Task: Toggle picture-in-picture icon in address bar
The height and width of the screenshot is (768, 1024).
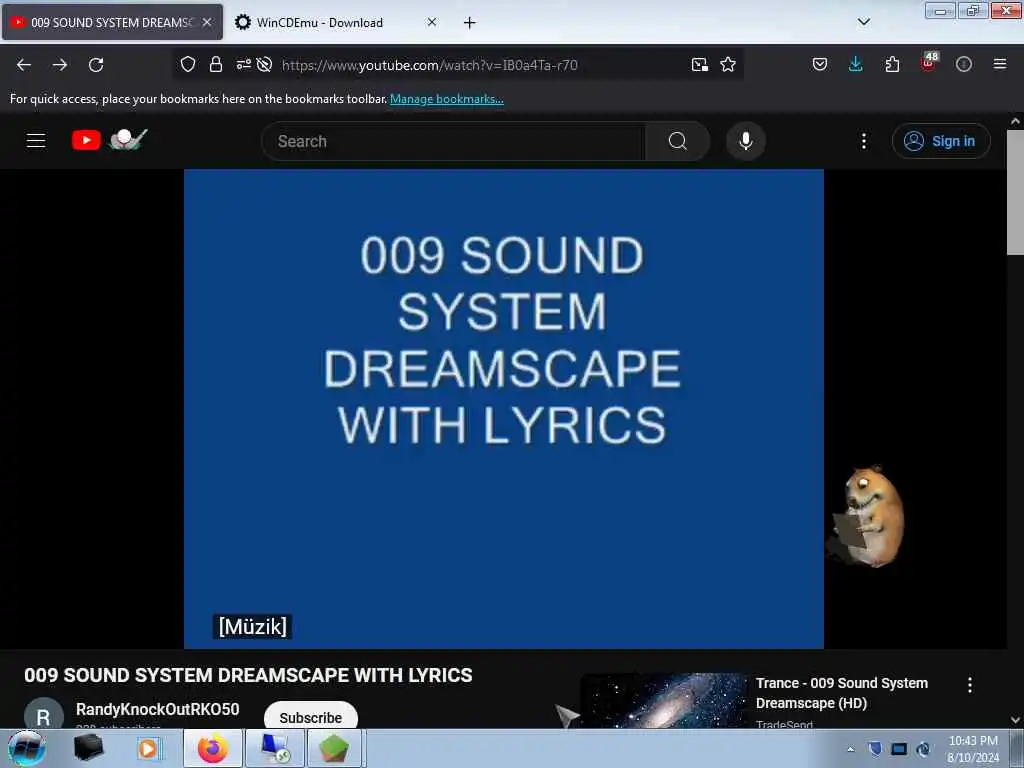Action: (699, 64)
